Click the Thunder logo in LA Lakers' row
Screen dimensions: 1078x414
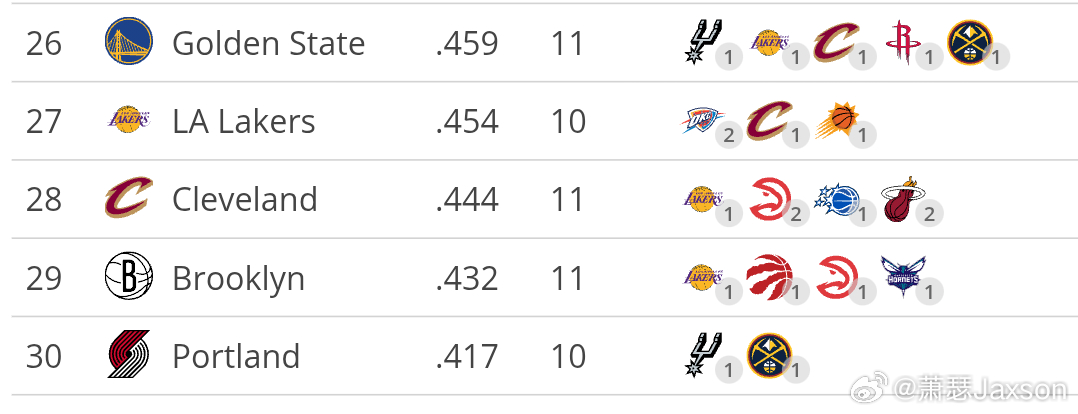point(702,121)
